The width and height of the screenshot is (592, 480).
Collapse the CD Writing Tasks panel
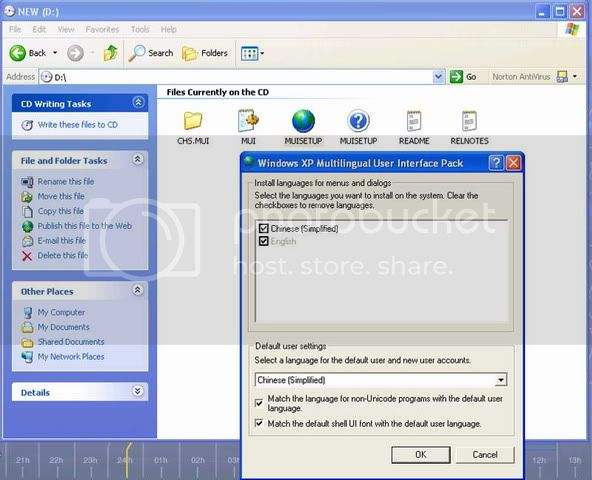click(138, 102)
